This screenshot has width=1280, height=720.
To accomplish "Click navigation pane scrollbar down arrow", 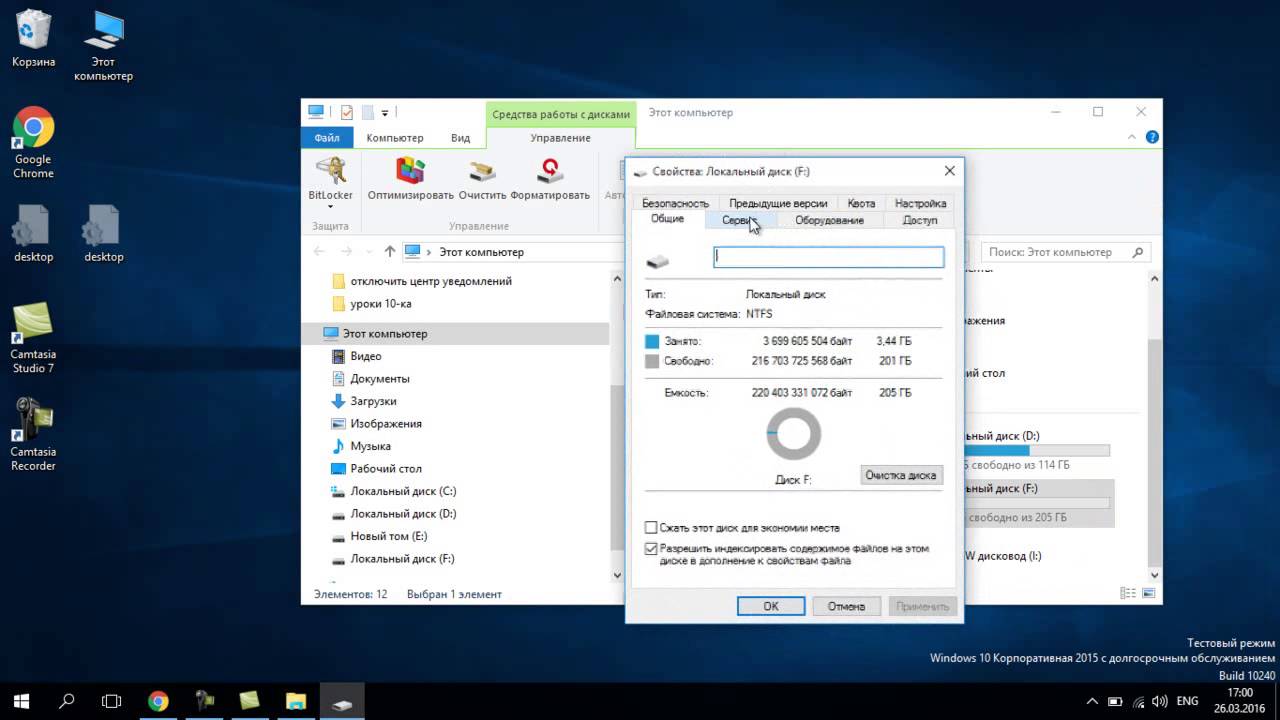I will [617, 575].
